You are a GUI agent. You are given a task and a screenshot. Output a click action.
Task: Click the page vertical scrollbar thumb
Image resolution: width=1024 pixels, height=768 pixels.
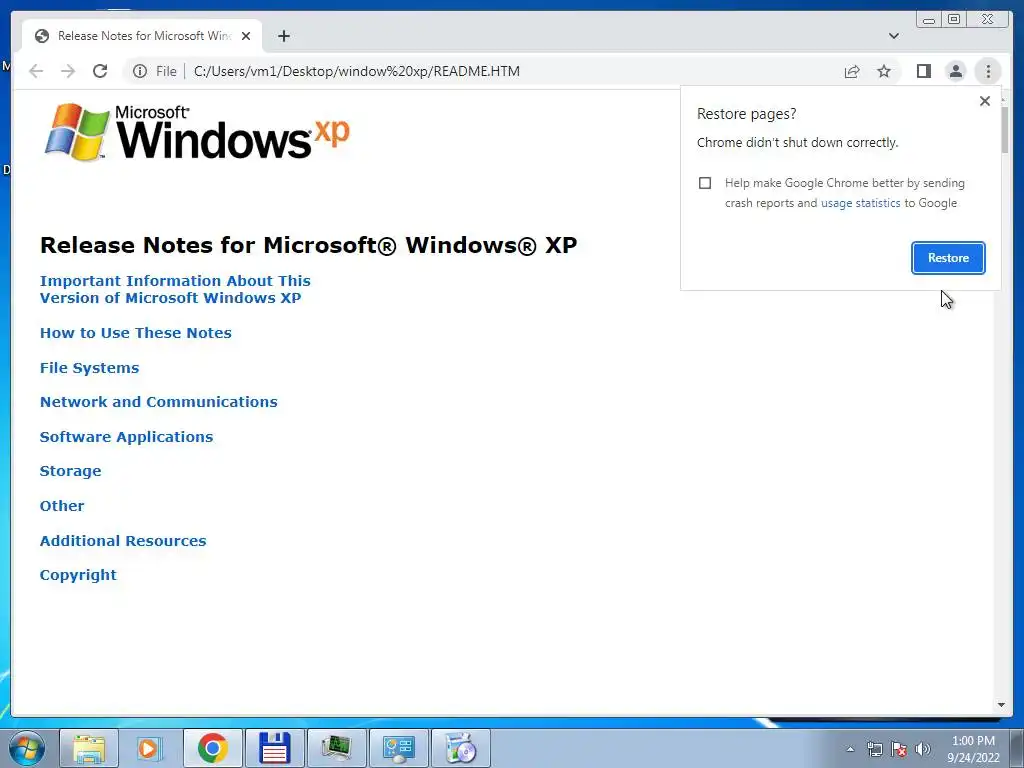1004,129
